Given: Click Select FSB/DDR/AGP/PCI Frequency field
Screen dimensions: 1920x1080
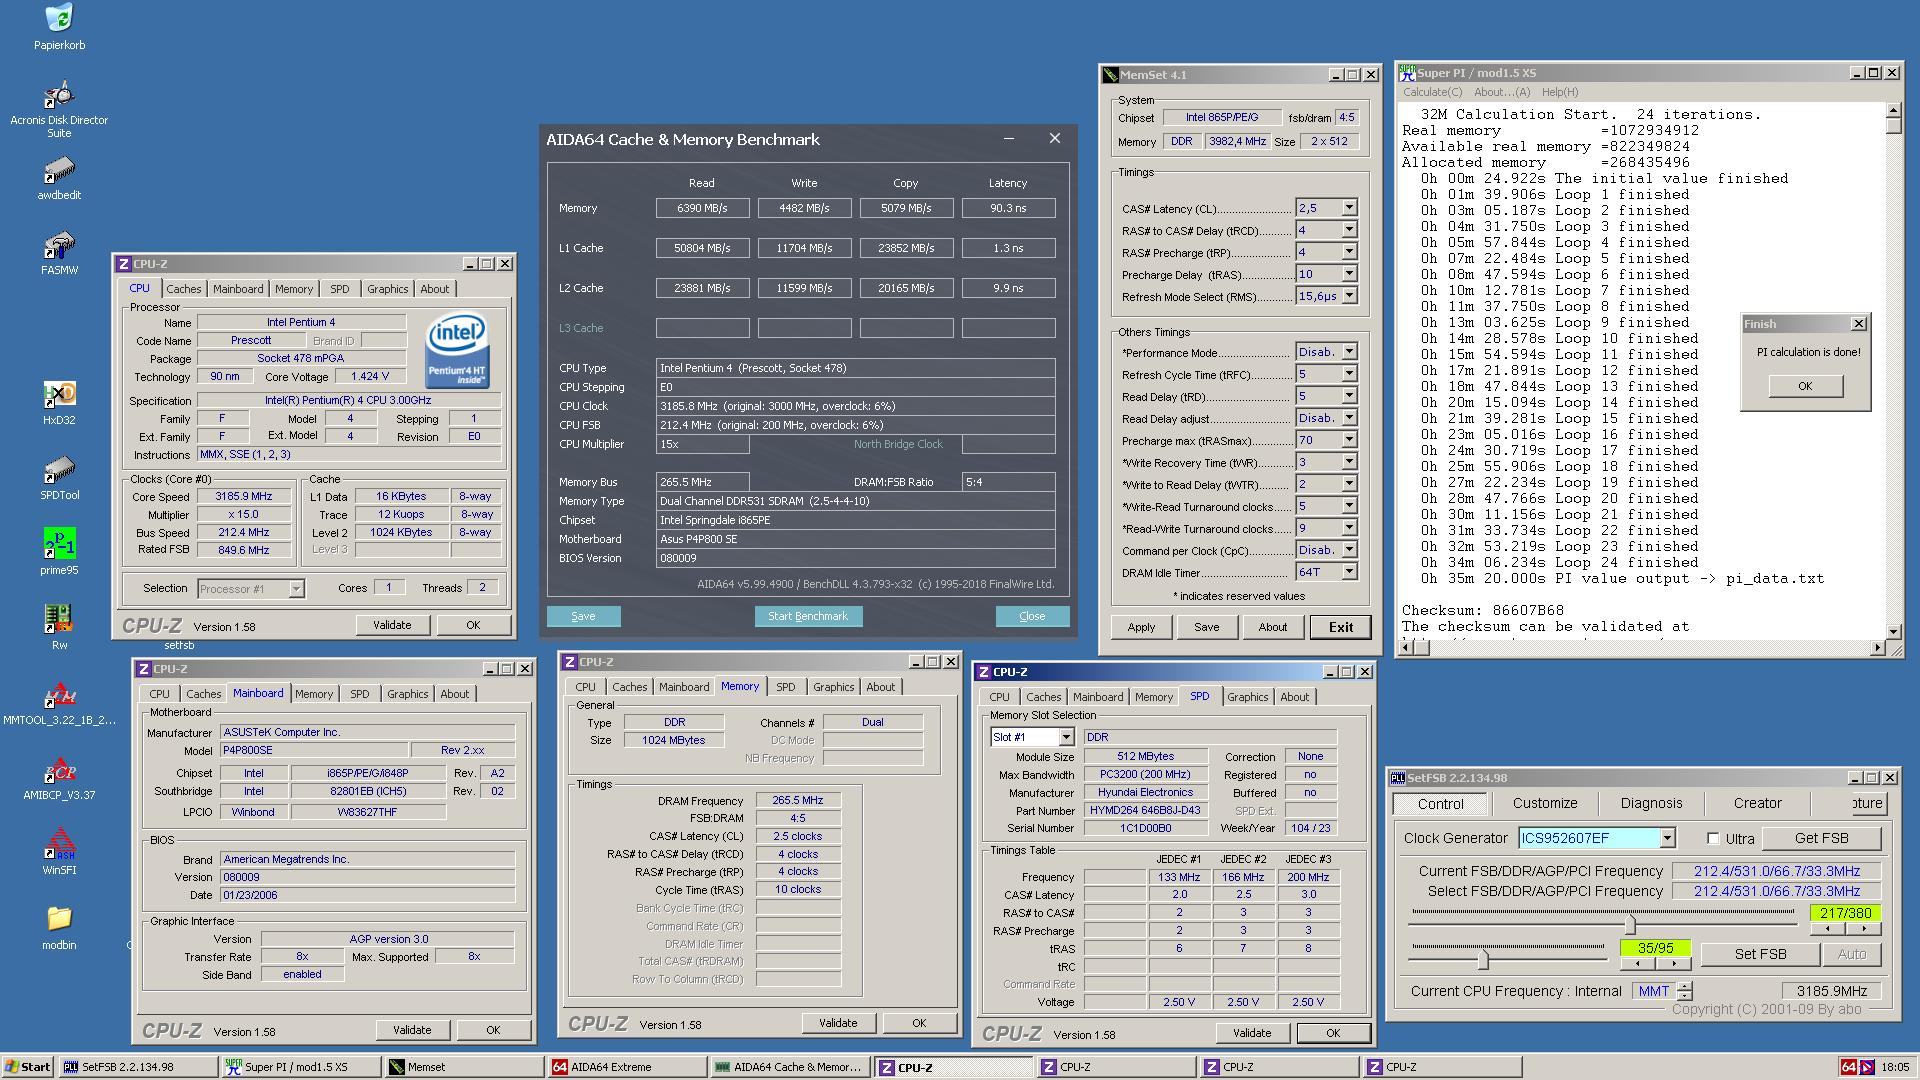Looking at the screenshot, I should [1776, 891].
